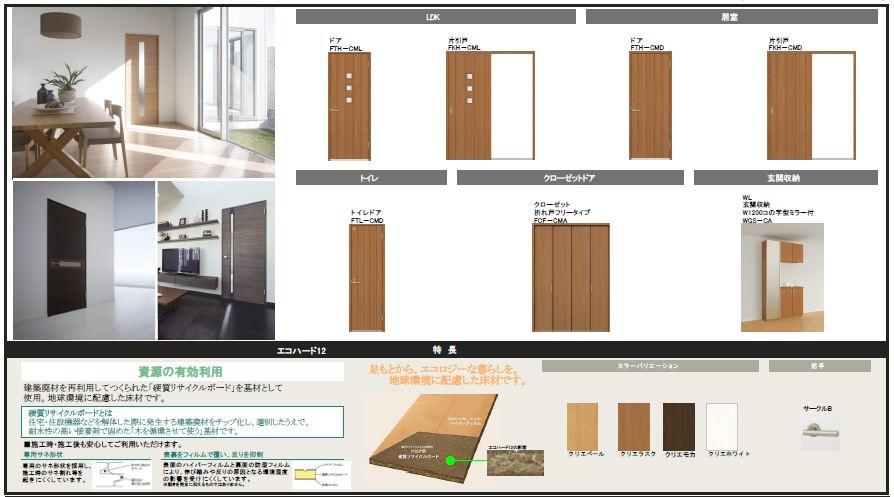894x497 pixels.
Task: Click the WGS-CA entrance storage photo
Action: click(782, 278)
